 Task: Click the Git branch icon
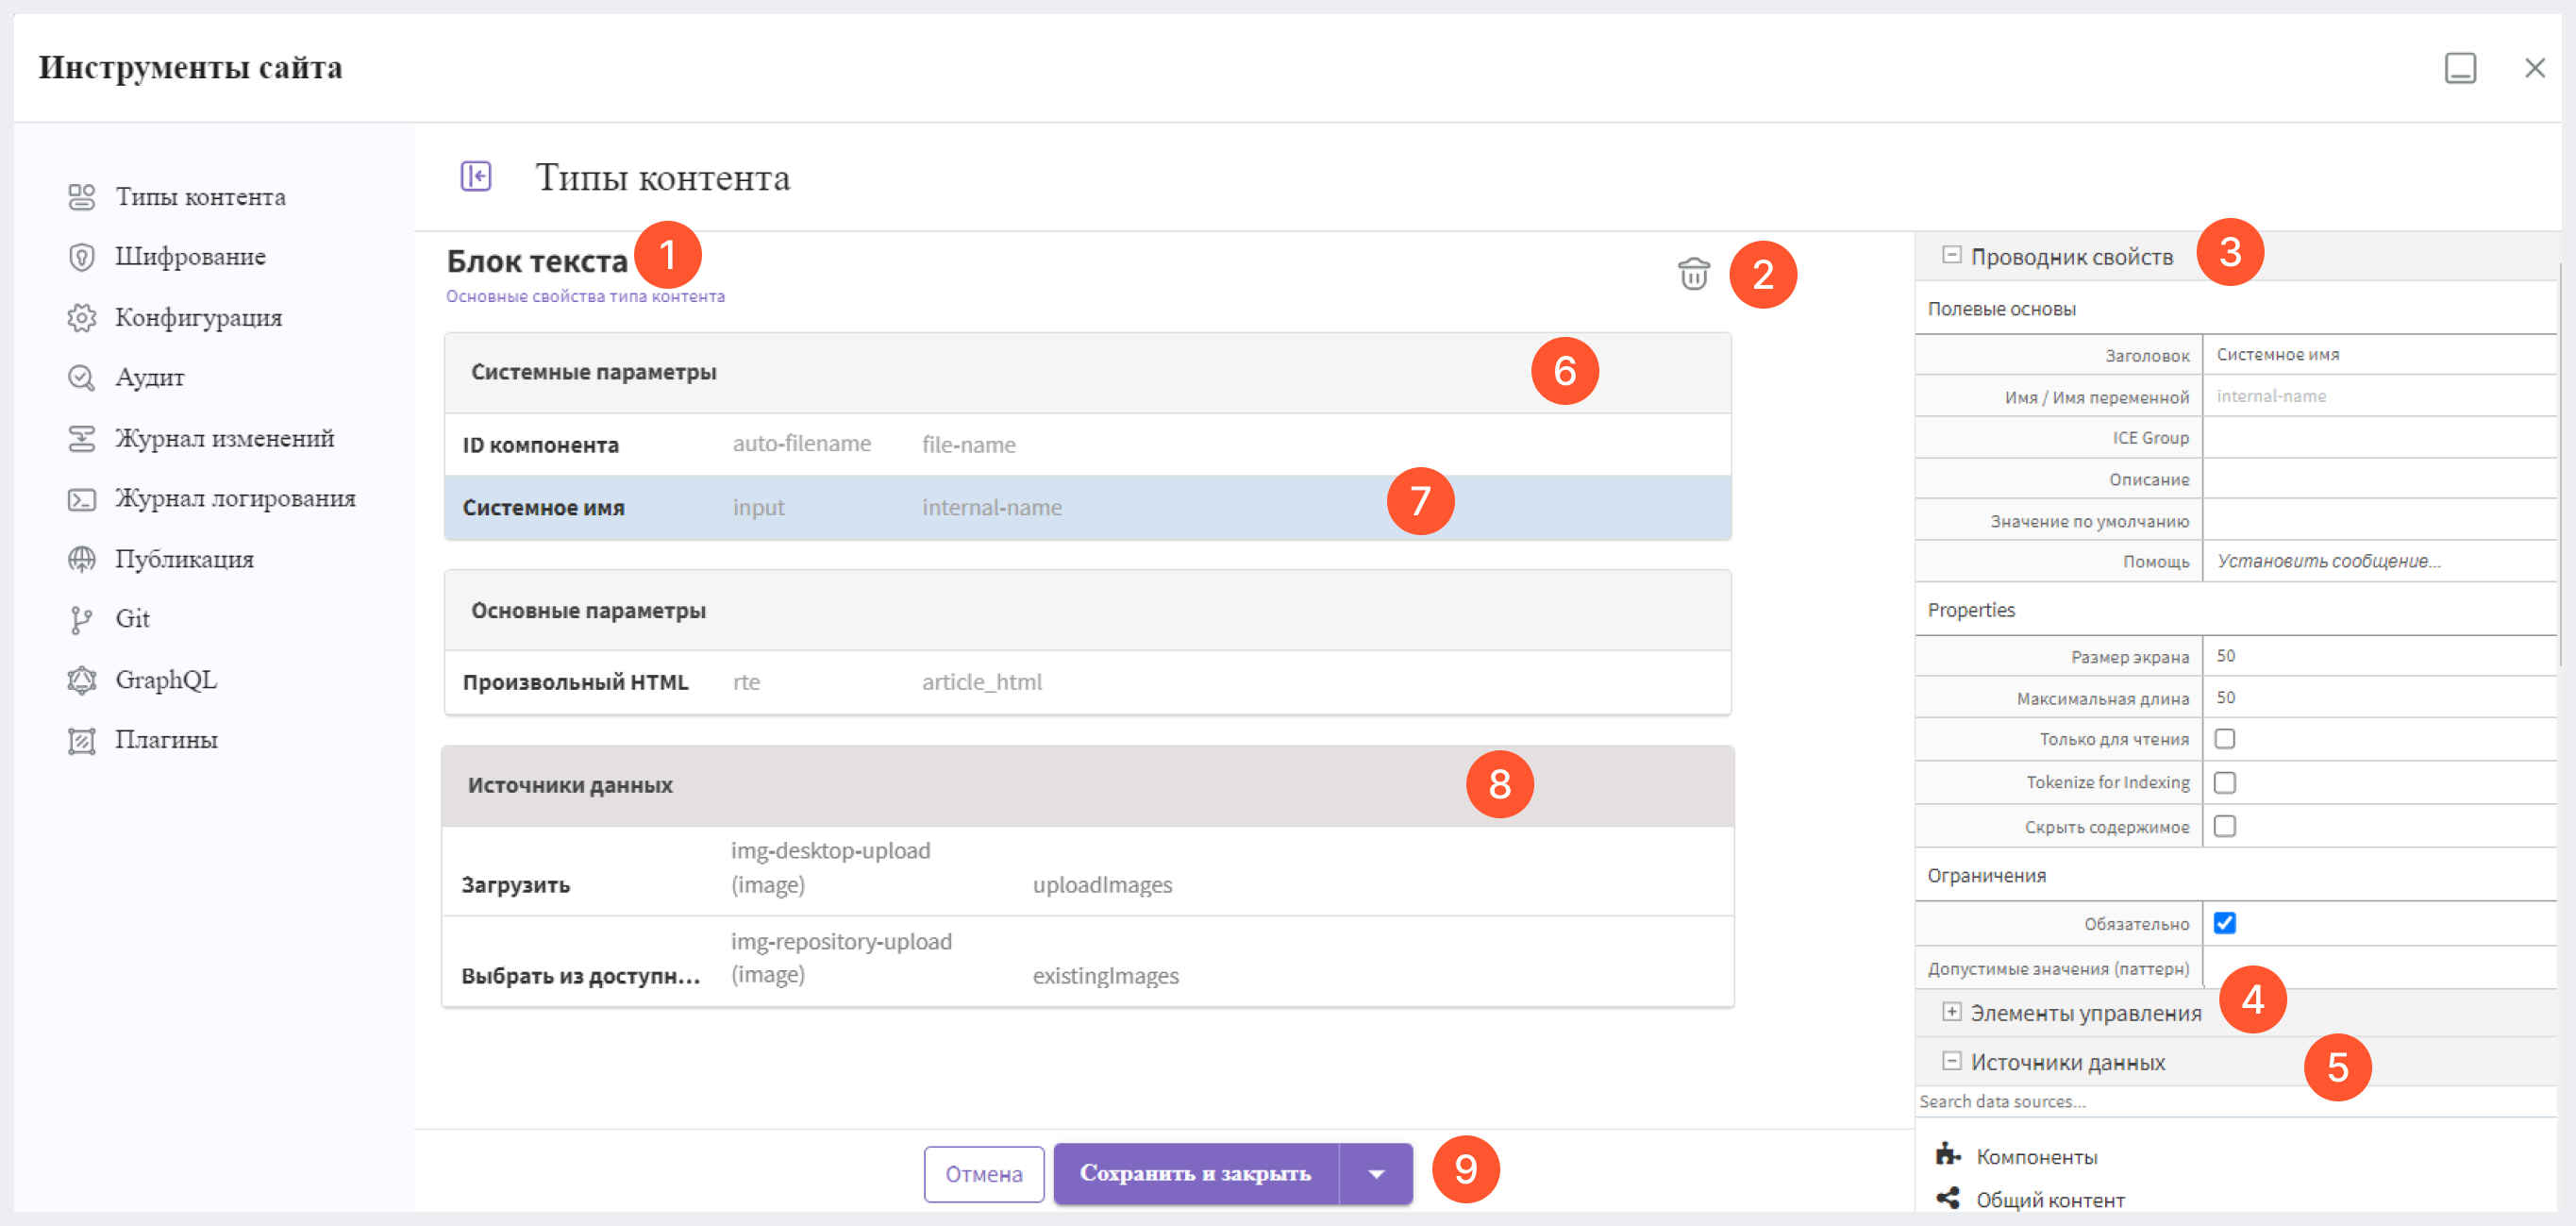[x=81, y=620]
